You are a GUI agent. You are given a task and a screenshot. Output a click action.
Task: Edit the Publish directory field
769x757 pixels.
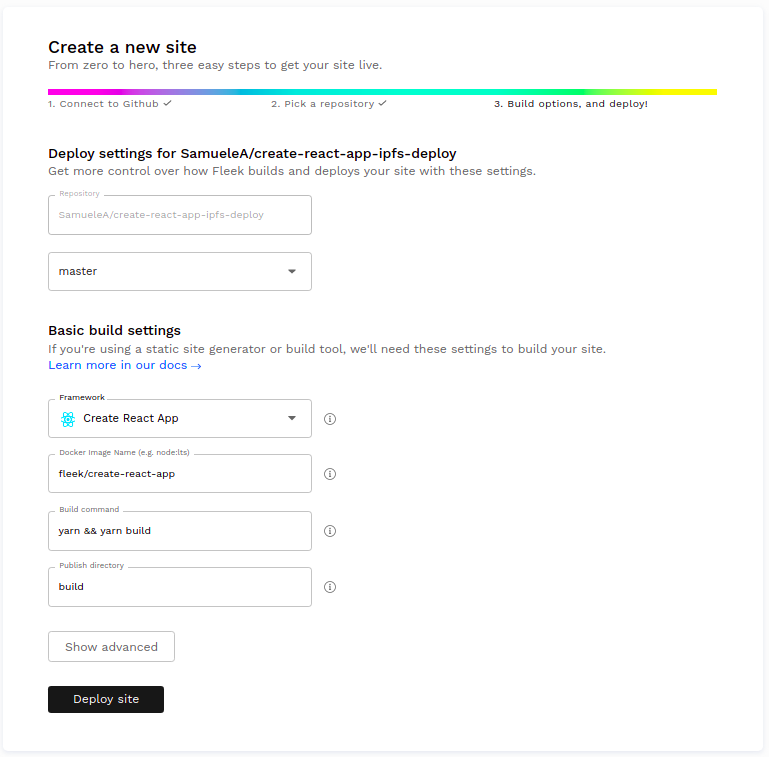[x=180, y=587]
